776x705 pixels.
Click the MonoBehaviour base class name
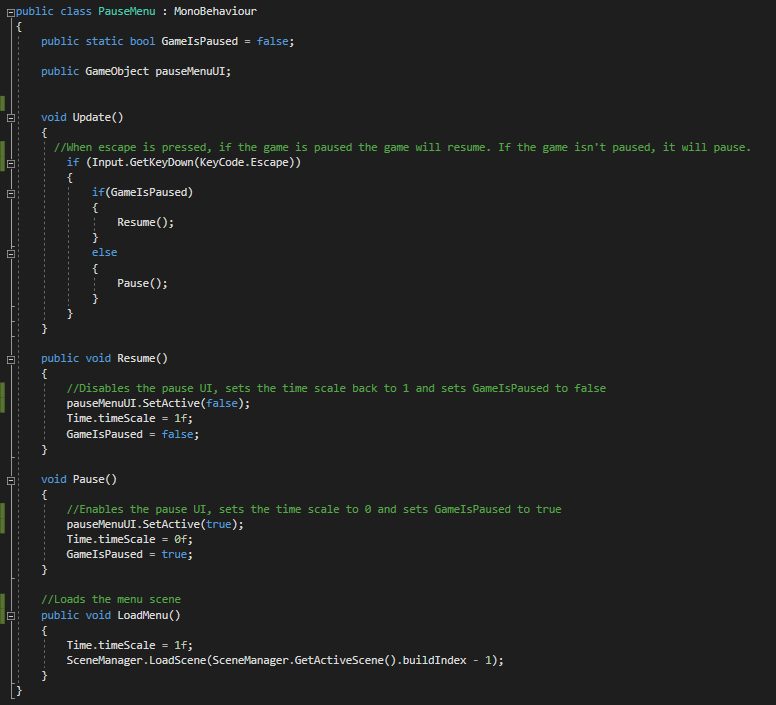tap(215, 11)
